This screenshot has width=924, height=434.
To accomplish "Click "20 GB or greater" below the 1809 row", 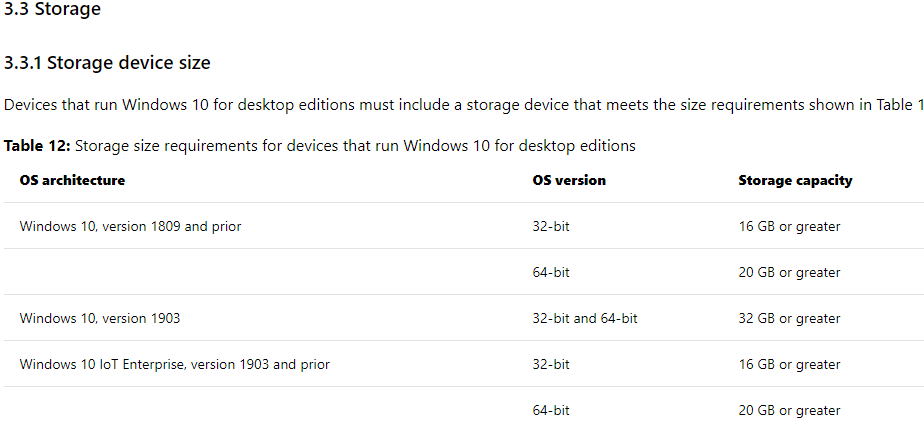I will tap(789, 272).
